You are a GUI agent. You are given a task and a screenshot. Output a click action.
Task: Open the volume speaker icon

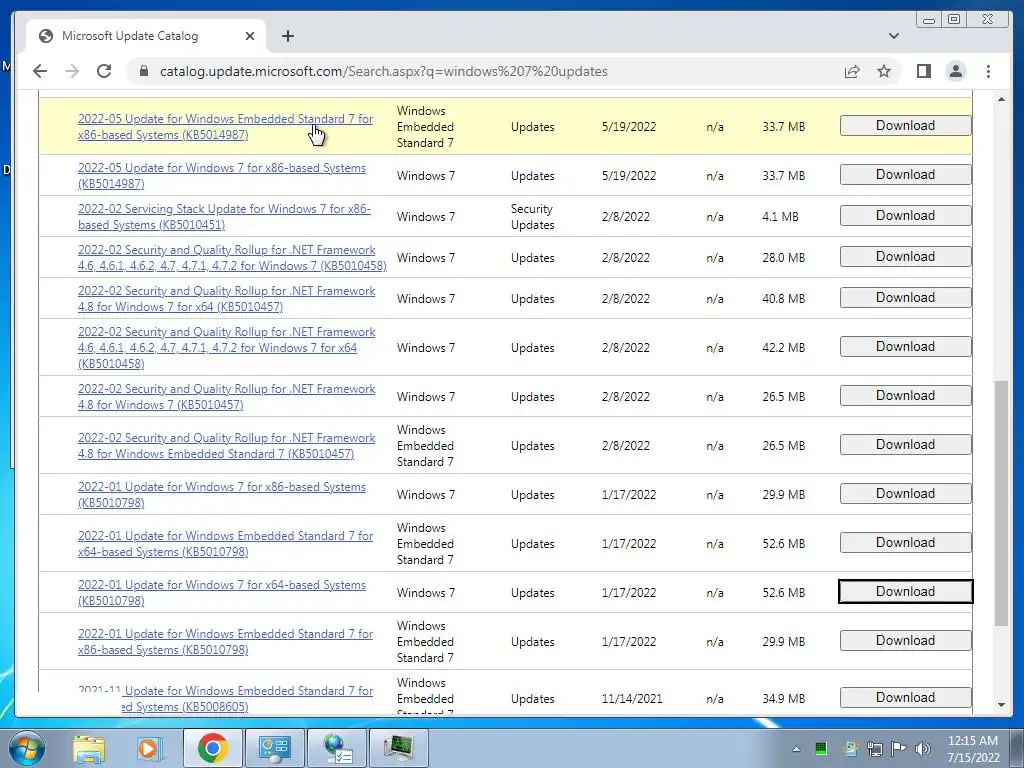click(x=922, y=748)
